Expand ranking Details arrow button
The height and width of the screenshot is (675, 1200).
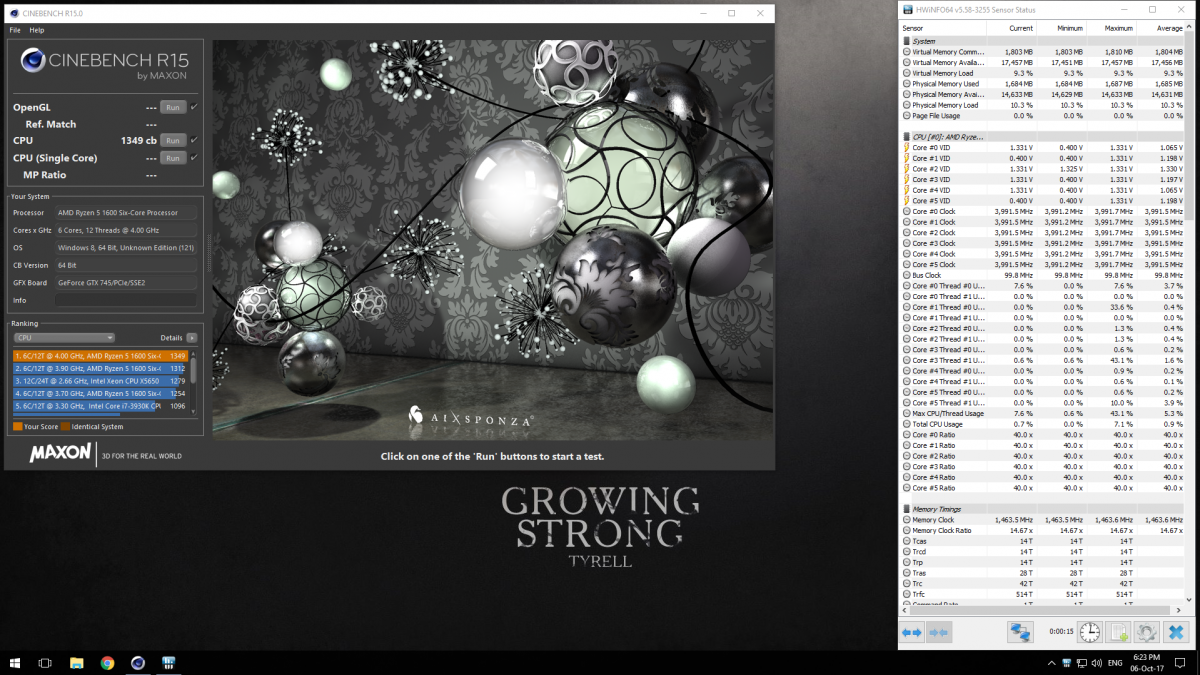pyautogui.click(x=191, y=338)
